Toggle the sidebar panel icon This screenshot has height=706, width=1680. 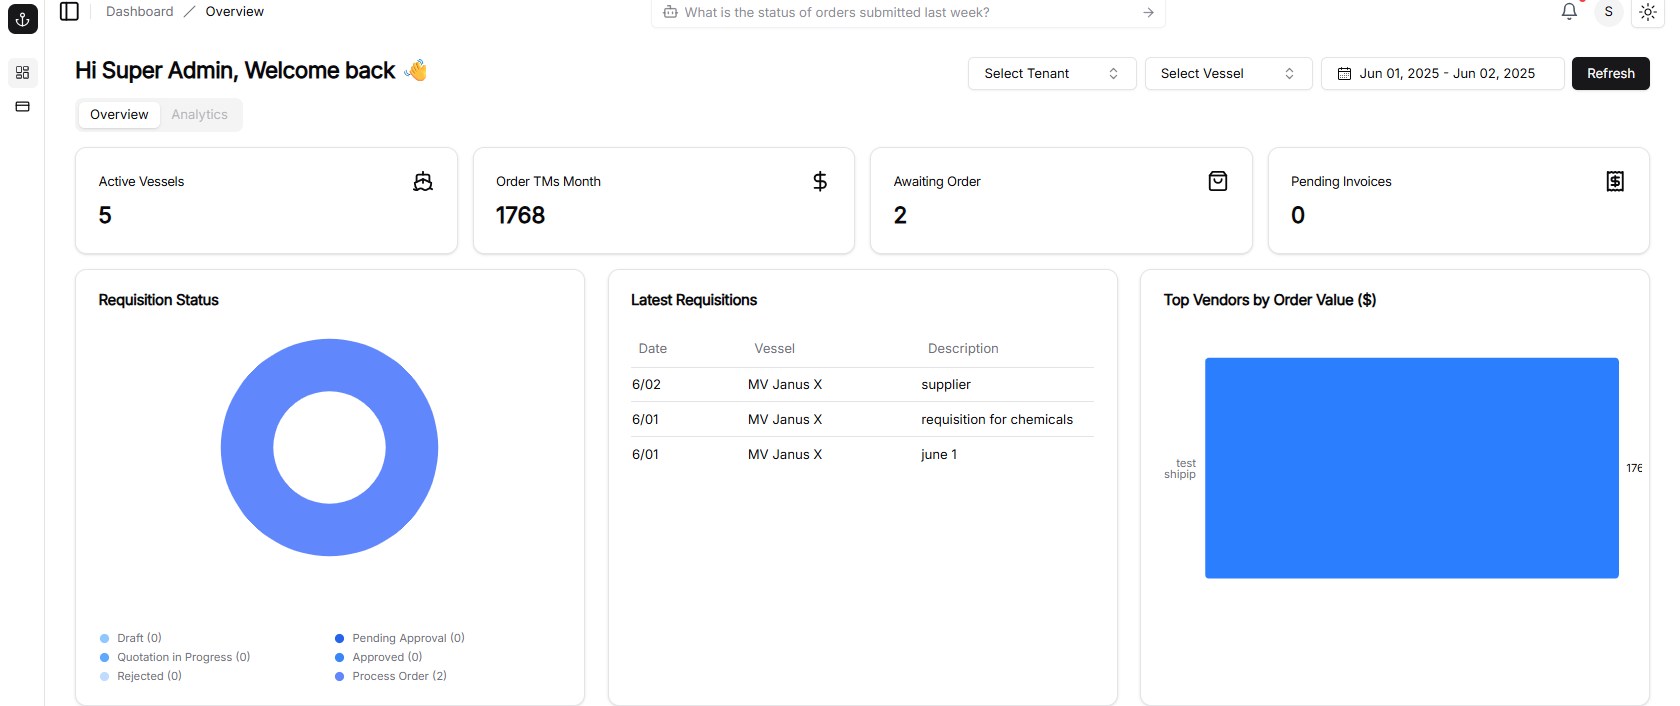[x=69, y=11]
